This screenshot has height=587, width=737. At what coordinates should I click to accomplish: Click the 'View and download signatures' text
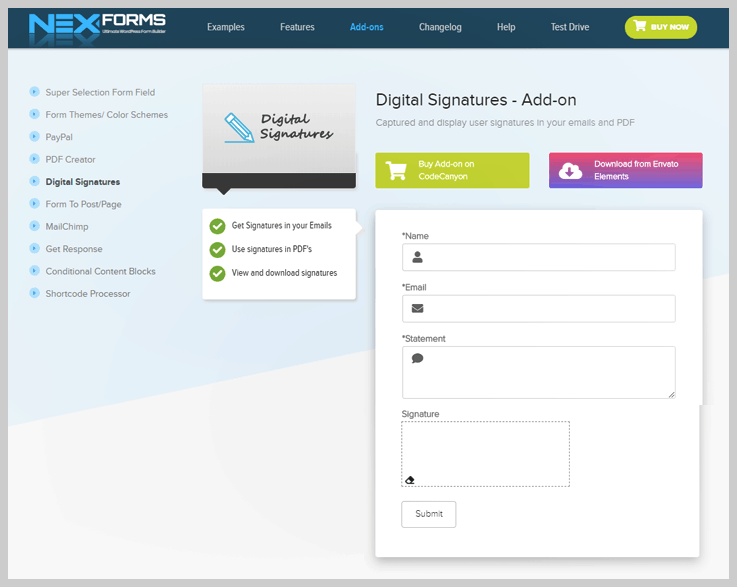point(284,273)
